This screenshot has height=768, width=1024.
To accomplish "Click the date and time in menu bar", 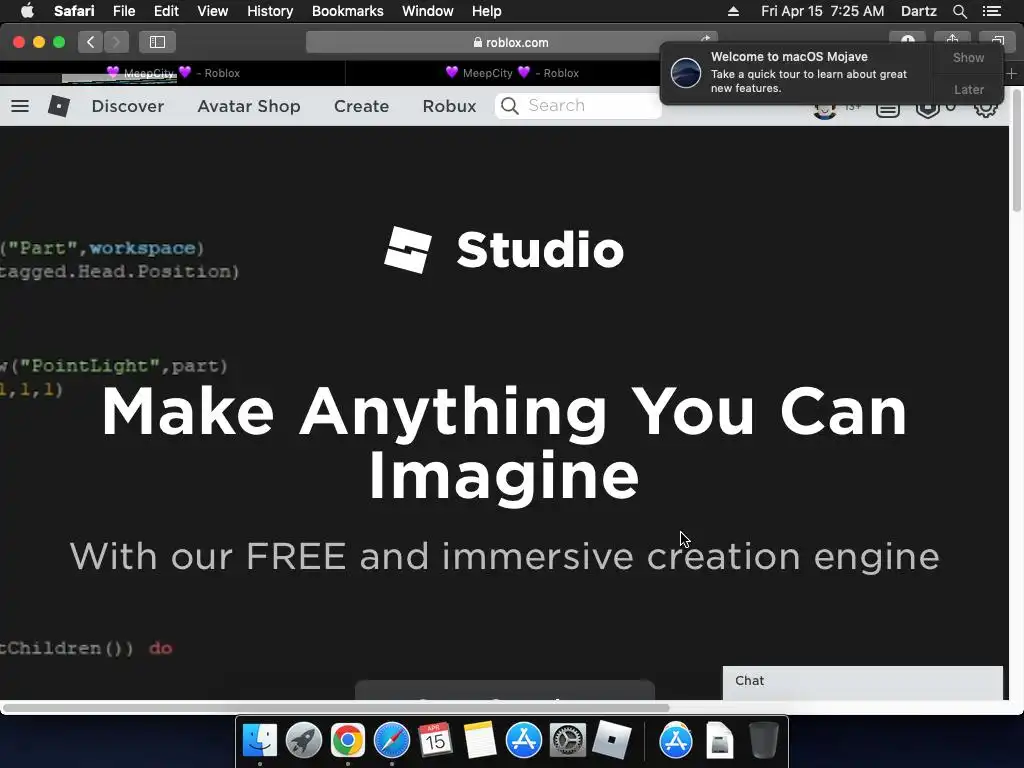I will (822, 11).
